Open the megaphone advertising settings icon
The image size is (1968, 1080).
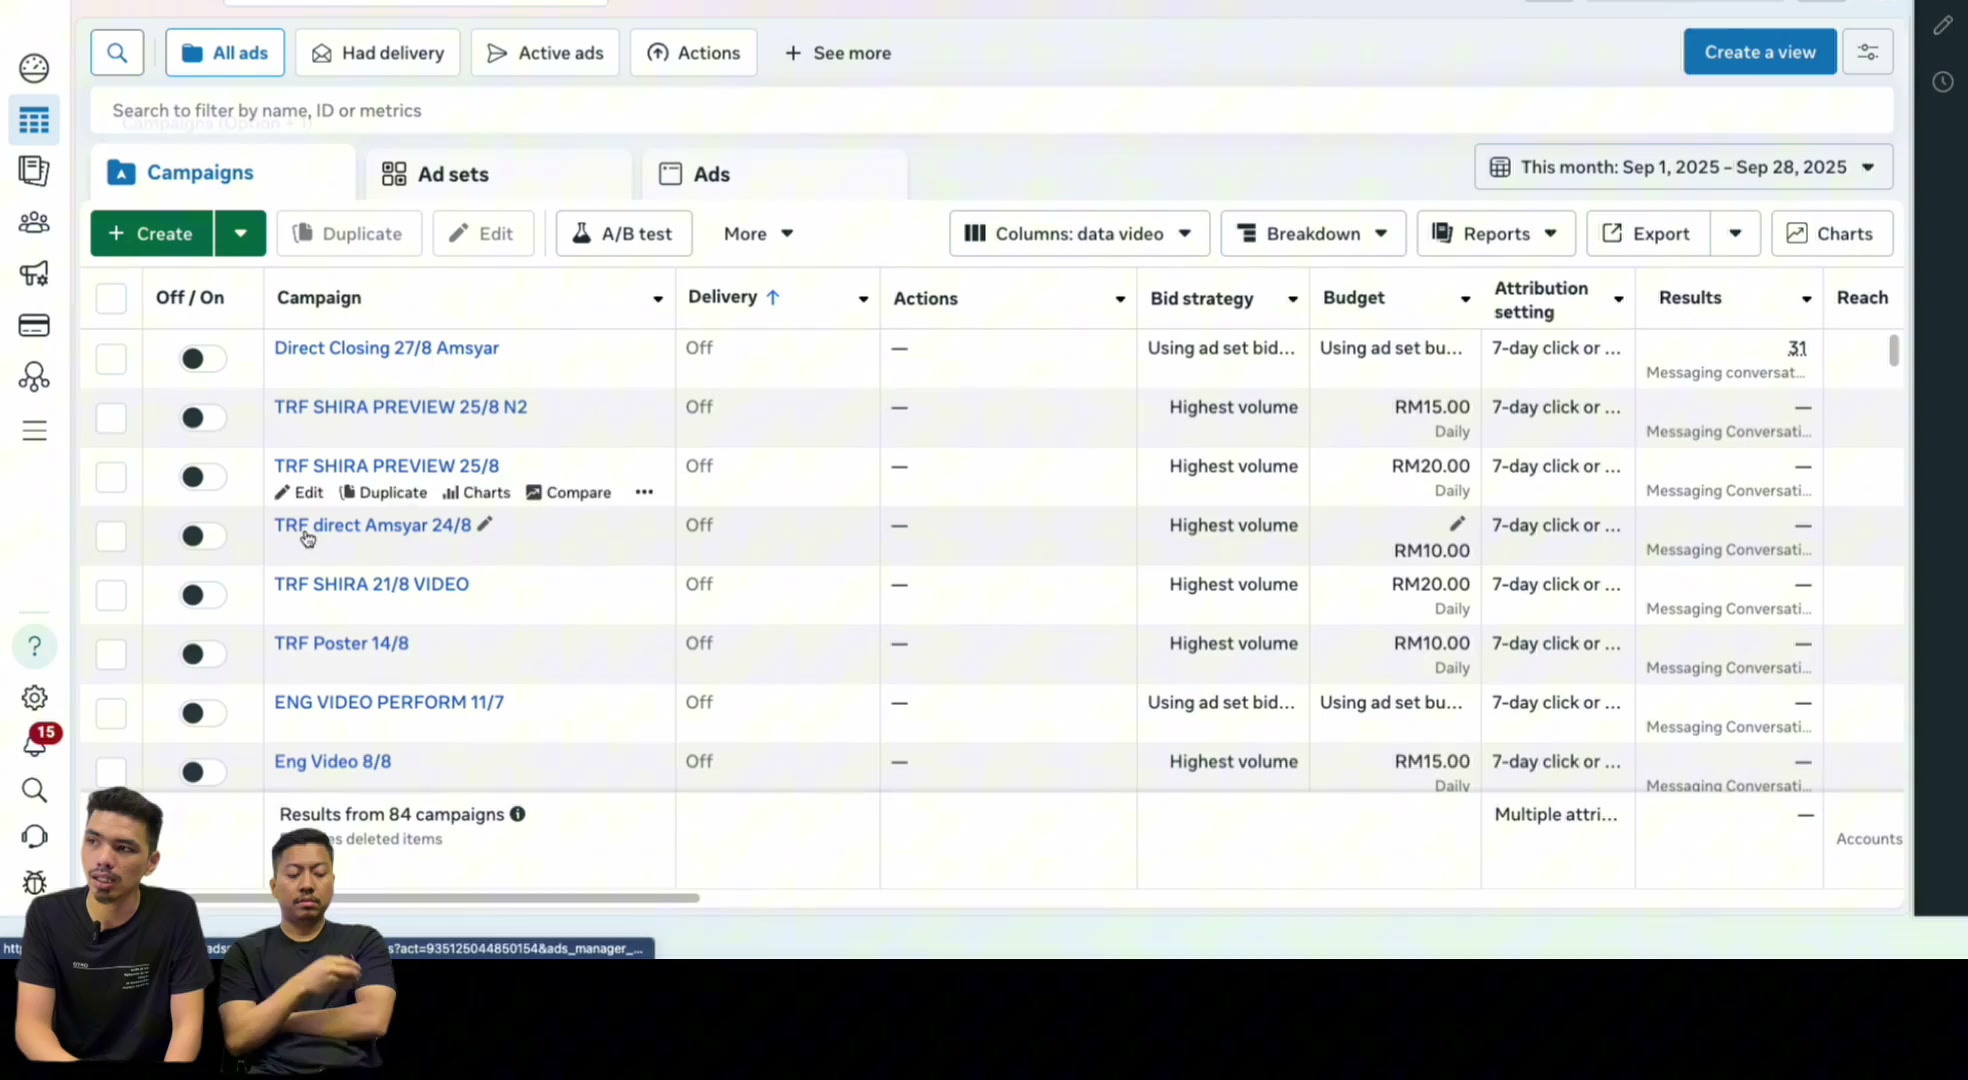coord(34,274)
